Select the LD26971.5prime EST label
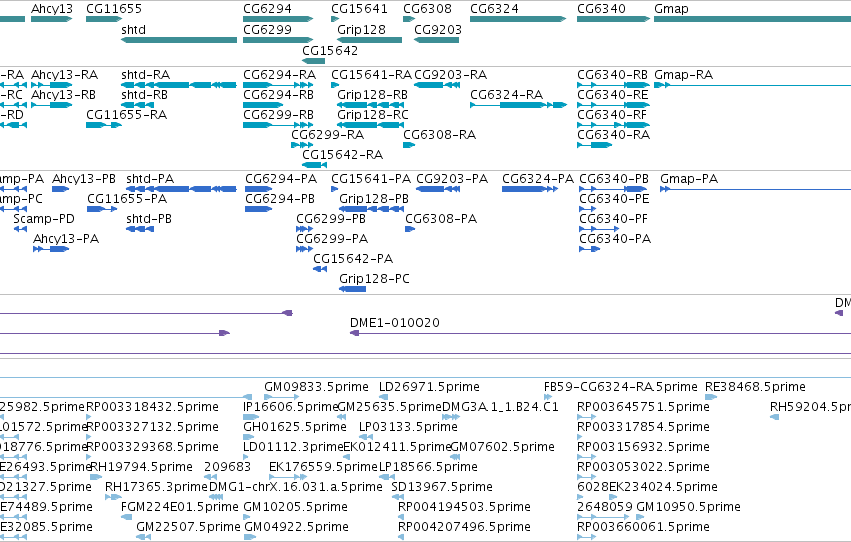This screenshot has height=542, width=851. coord(429,387)
